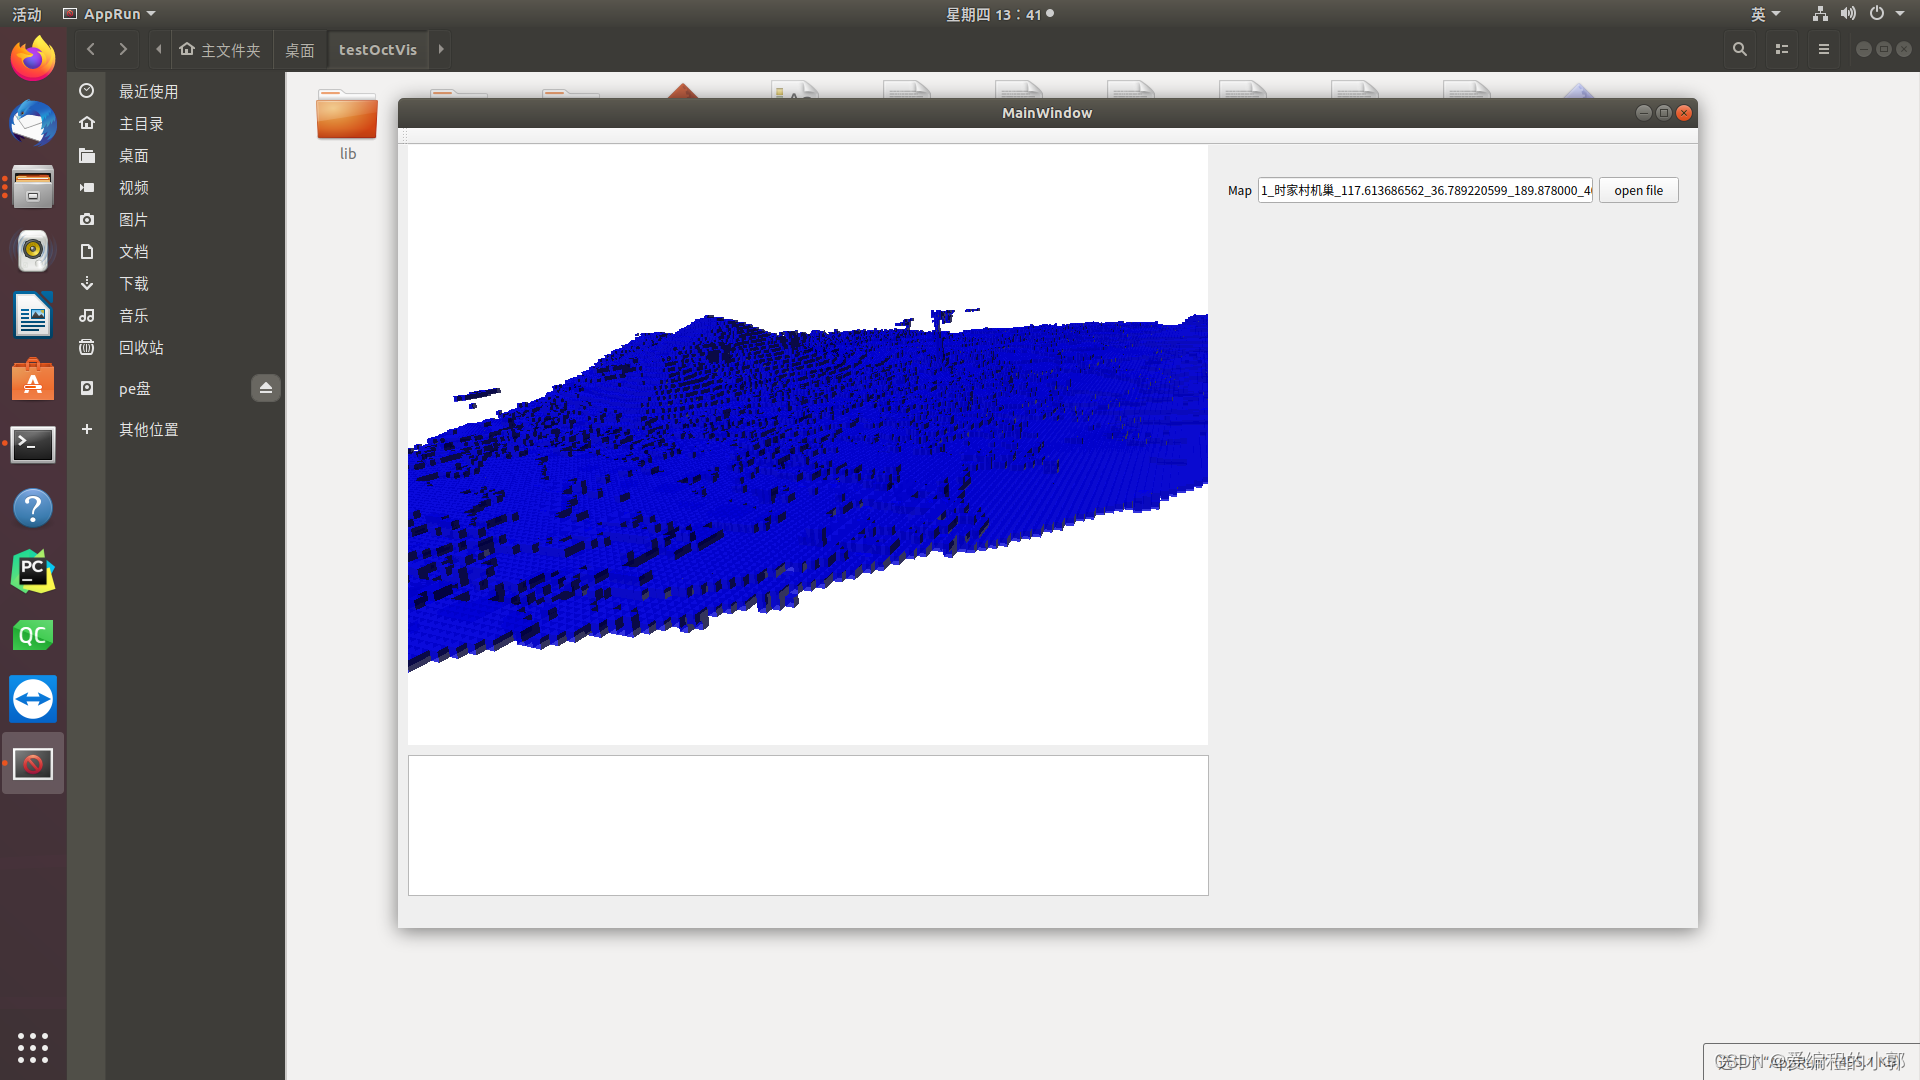Screen dimensions: 1920x1080
Task: Open the lib folder
Action: [347, 120]
